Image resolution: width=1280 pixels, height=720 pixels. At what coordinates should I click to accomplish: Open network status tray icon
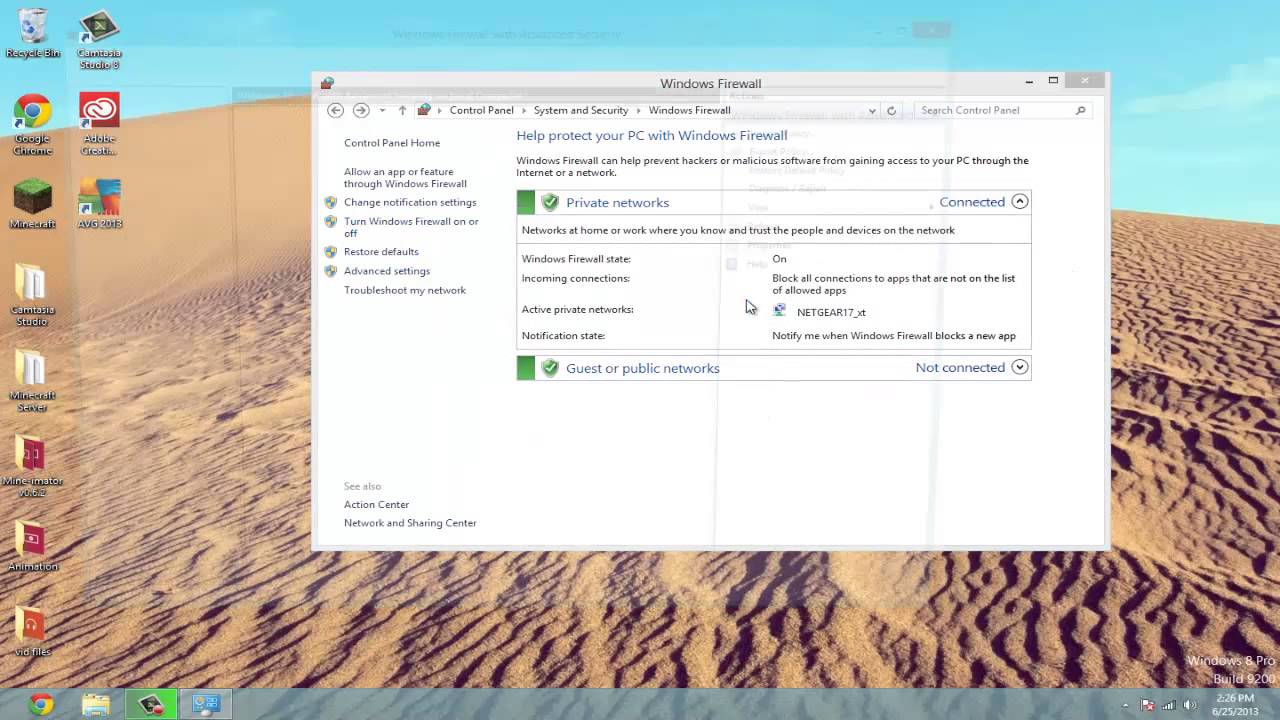(1168, 705)
